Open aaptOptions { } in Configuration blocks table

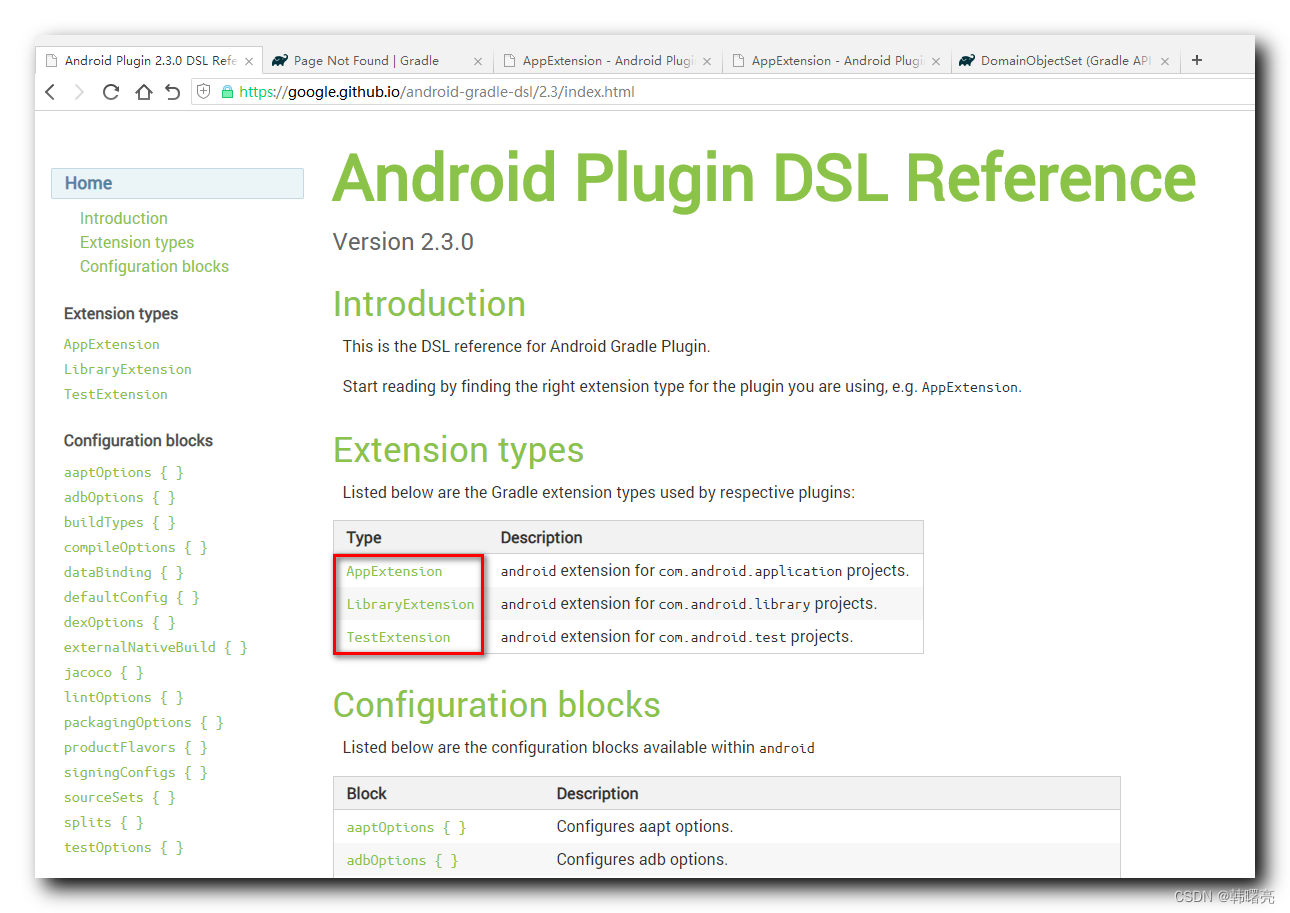(x=406, y=827)
